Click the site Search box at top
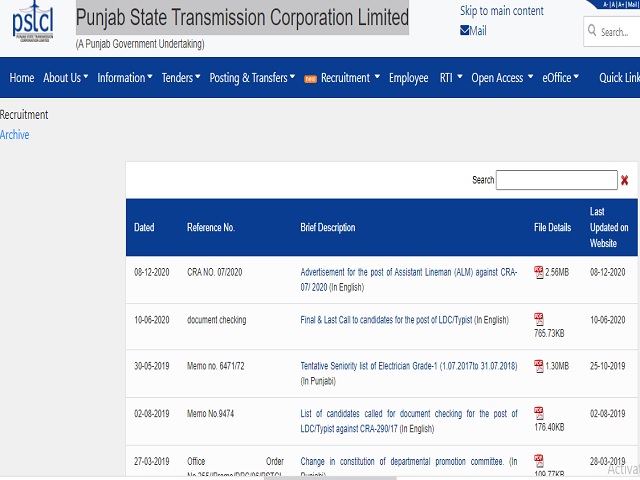The width and height of the screenshot is (640, 480). 614,32
